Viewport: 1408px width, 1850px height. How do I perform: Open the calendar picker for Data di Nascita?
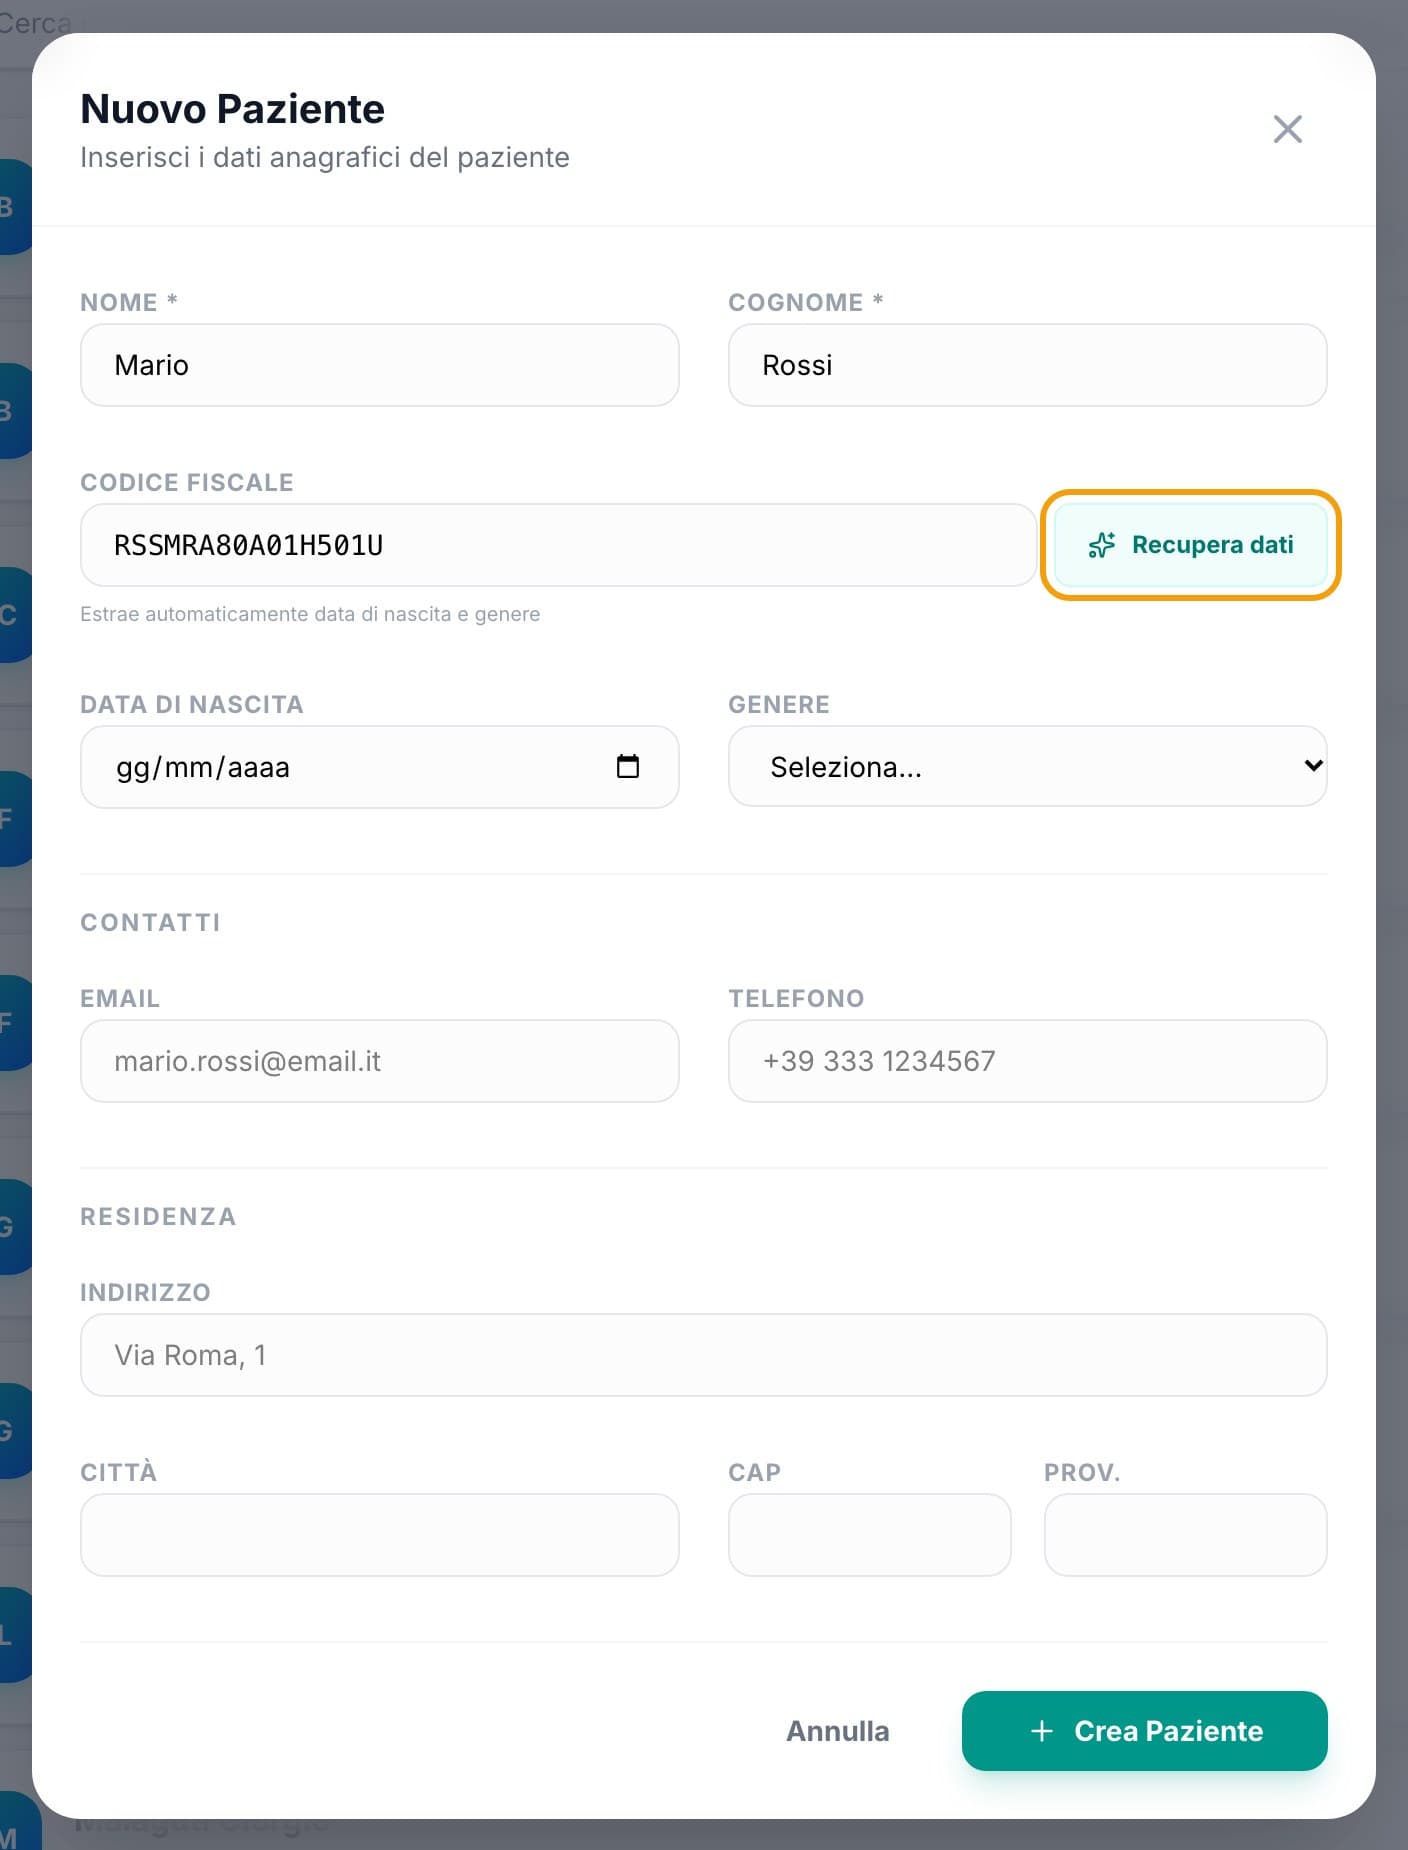click(x=627, y=766)
